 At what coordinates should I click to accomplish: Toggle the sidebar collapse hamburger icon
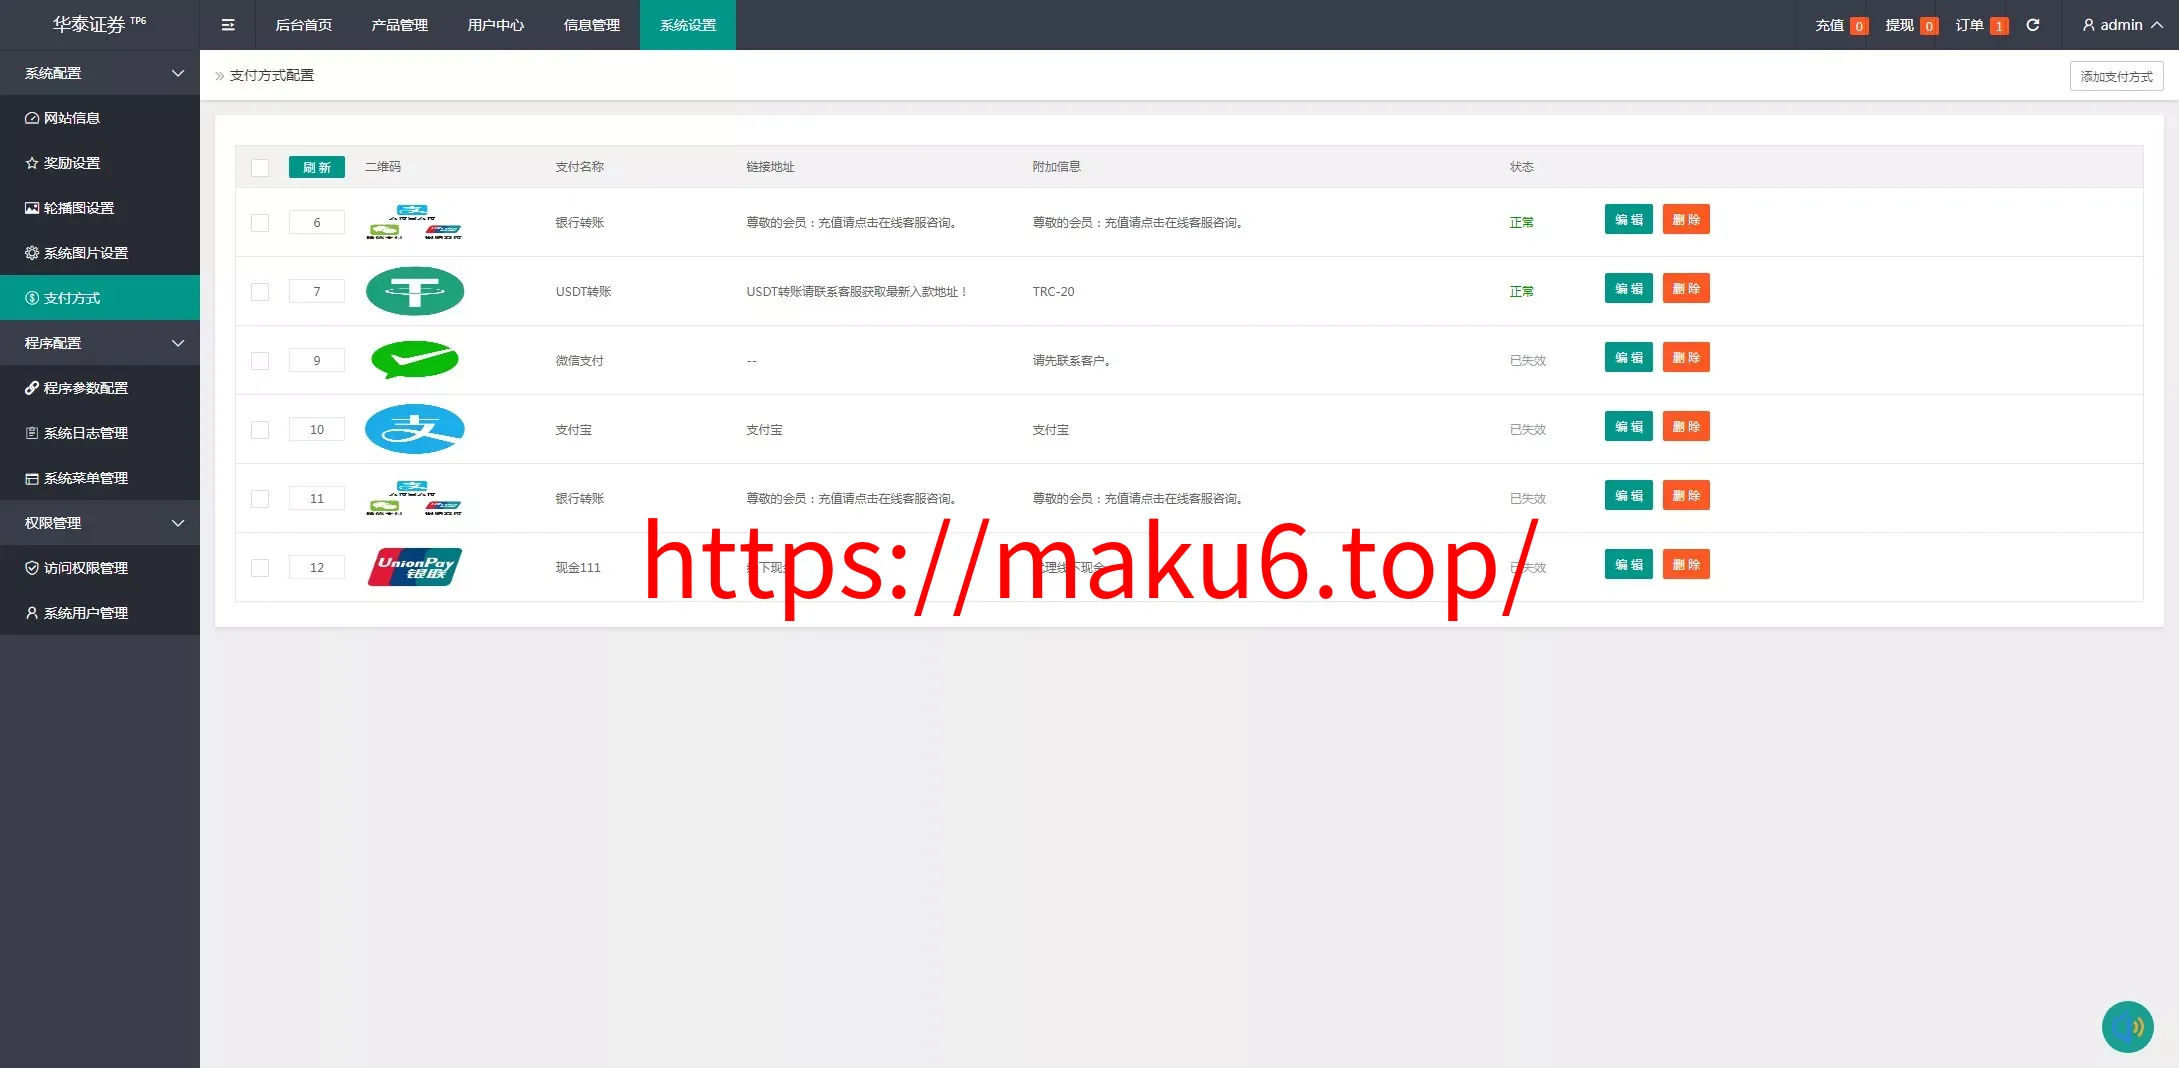pyautogui.click(x=228, y=25)
